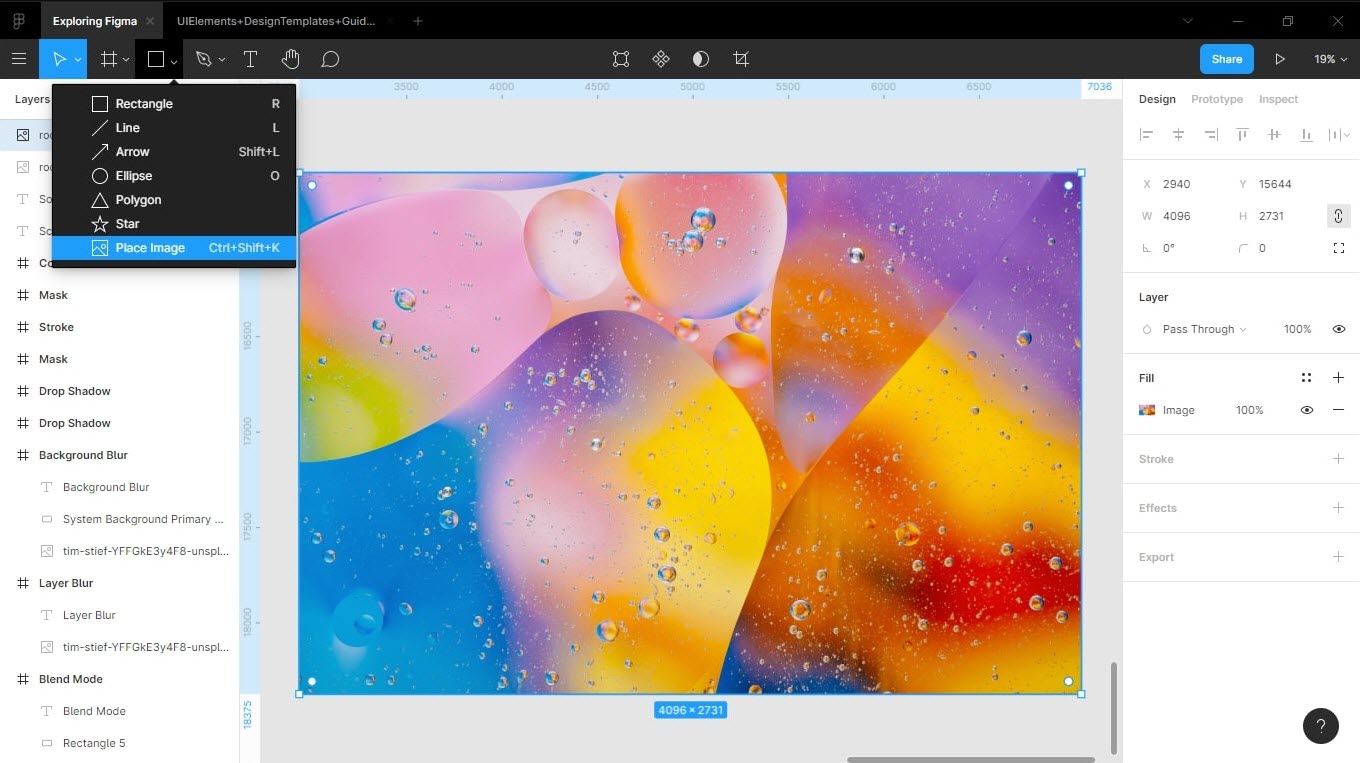Select the Hand tool
The image size is (1360, 763).
290,60
